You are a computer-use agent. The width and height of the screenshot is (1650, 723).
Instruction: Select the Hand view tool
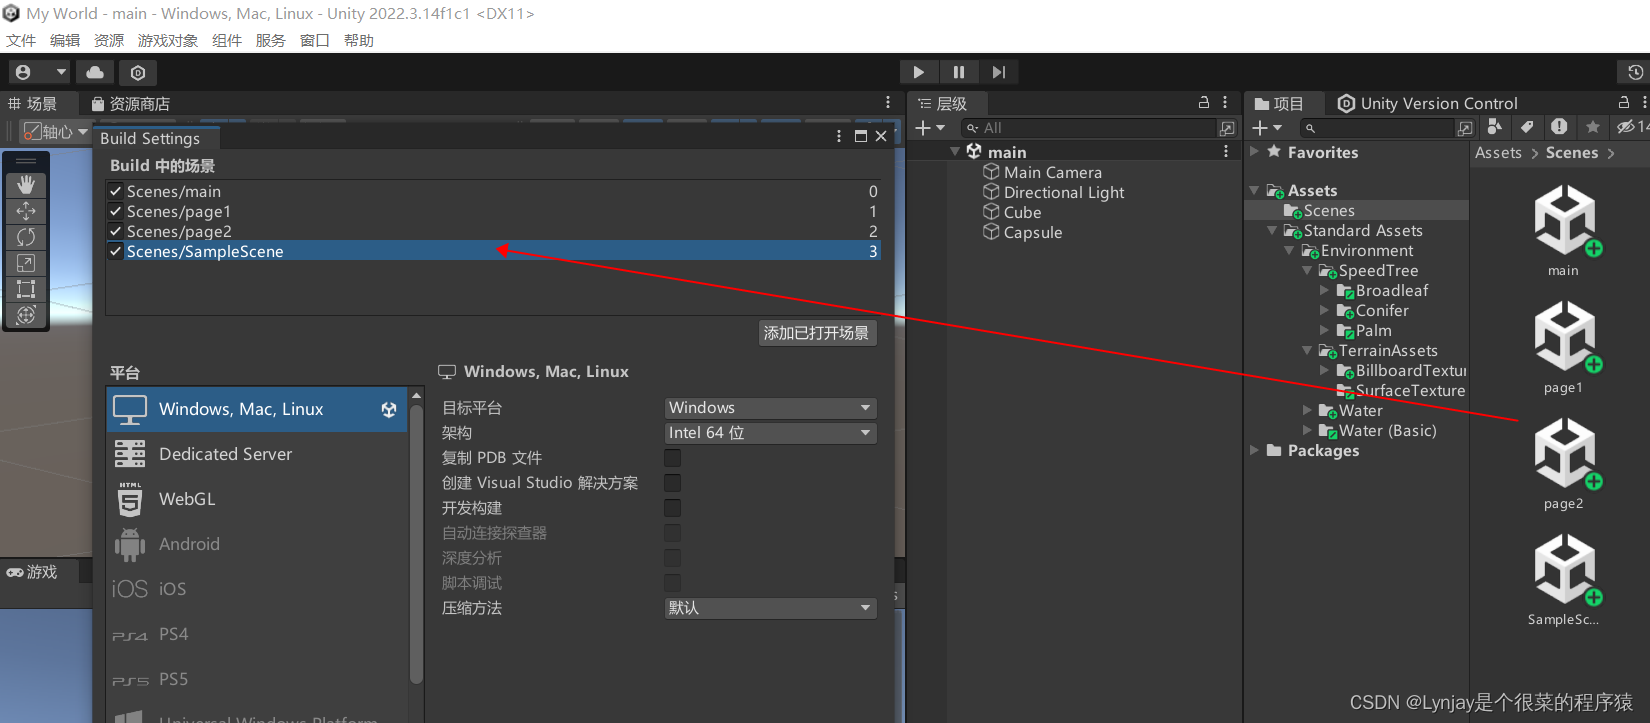tap(26, 185)
